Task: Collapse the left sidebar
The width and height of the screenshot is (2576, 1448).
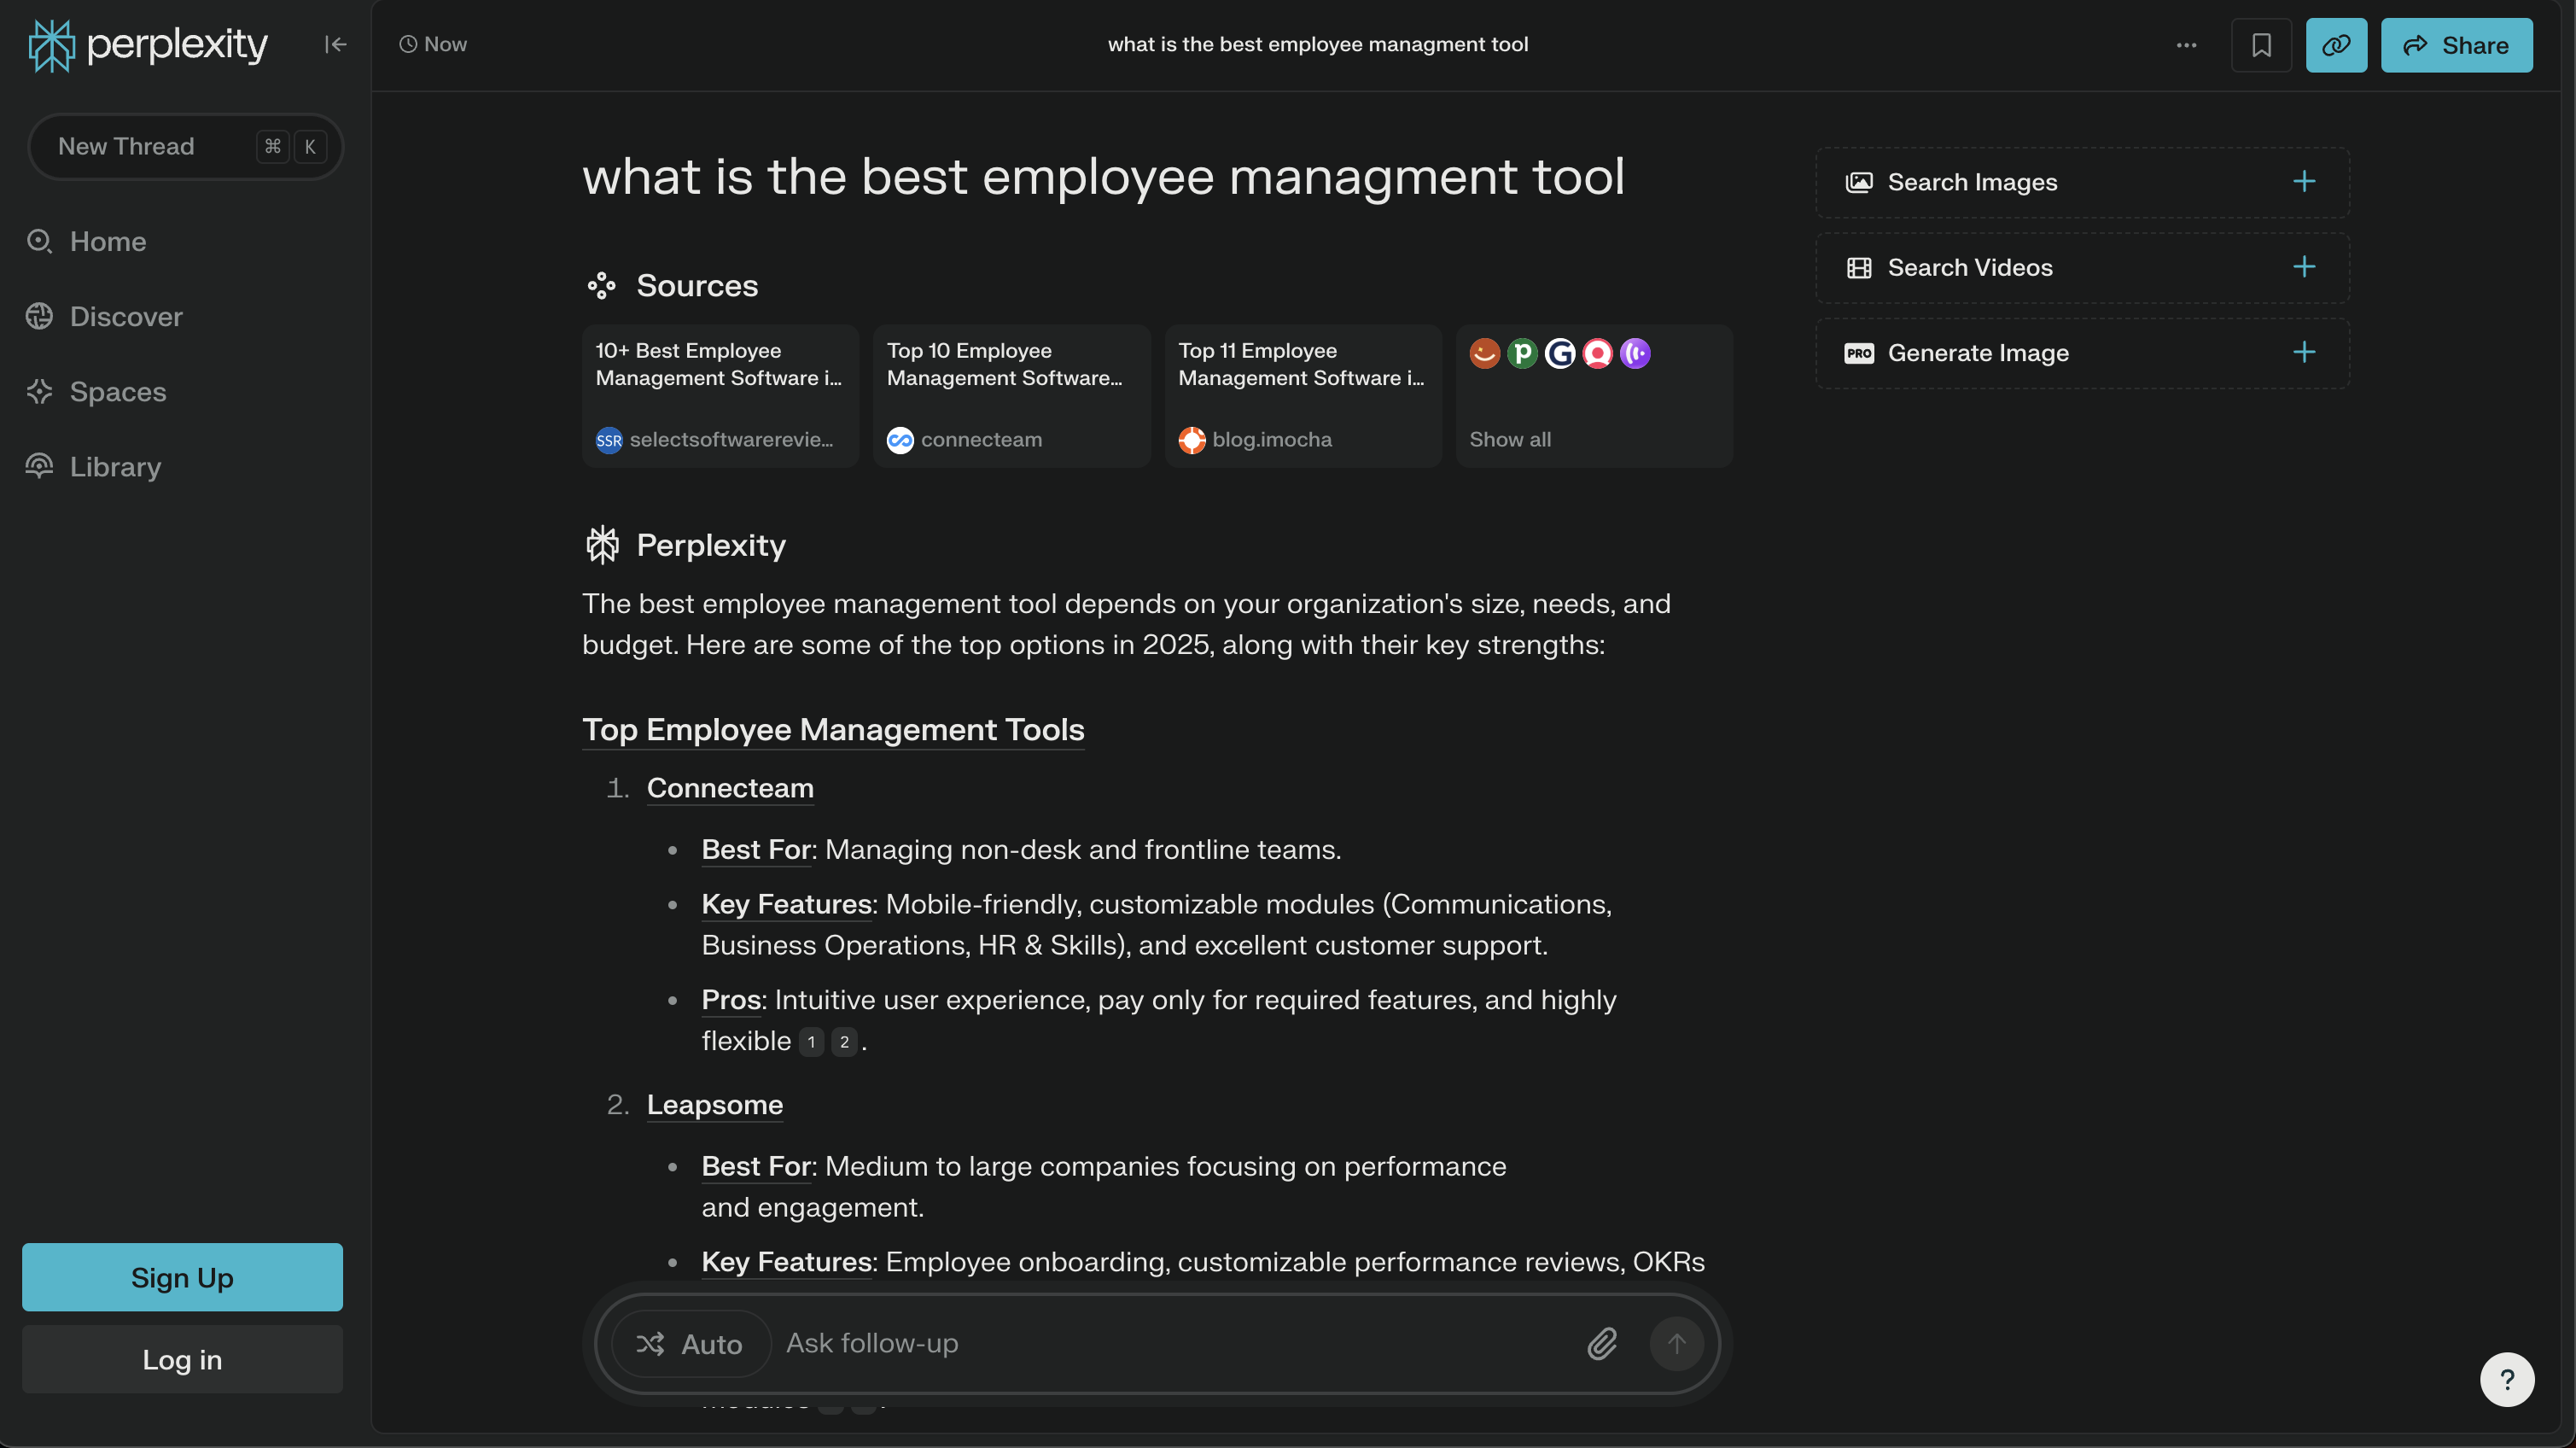Action: (x=335, y=44)
